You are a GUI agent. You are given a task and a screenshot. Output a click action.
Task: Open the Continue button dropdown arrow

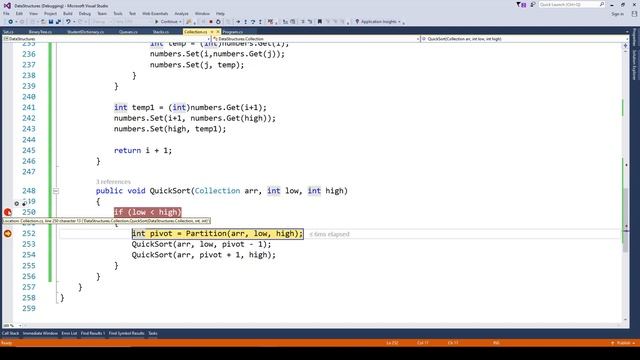(180, 22)
